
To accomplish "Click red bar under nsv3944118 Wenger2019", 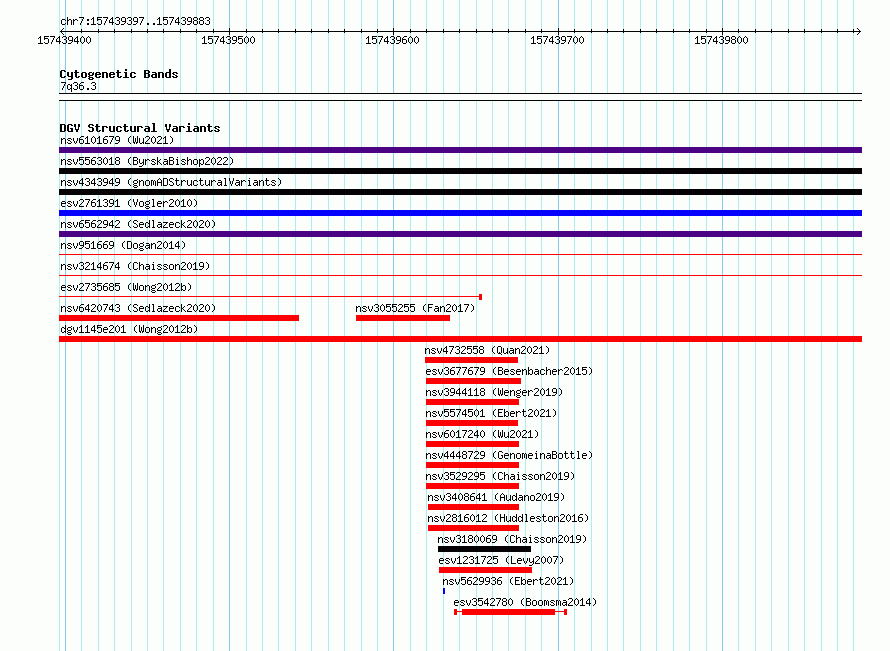I will pos(472,402).
